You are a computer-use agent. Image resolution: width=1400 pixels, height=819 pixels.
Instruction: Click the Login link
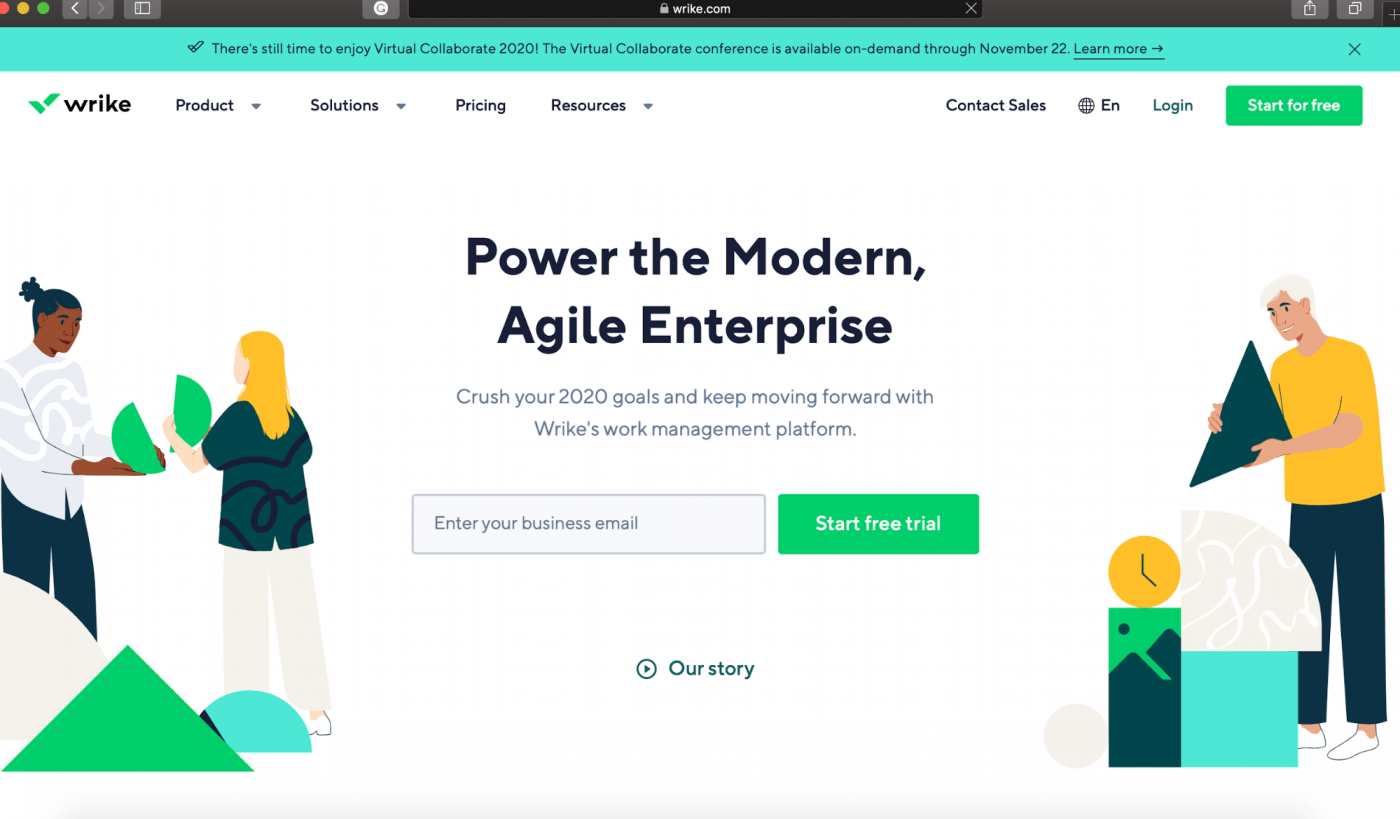(x=1172, y=105)
